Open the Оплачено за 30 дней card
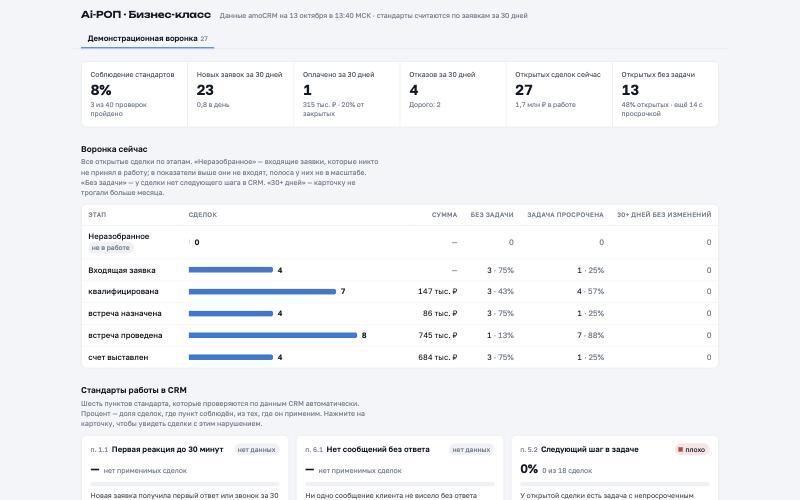Image resolution: width=800 pixels, height=500 pixels. pyautogui.click(x=346, y=94)
